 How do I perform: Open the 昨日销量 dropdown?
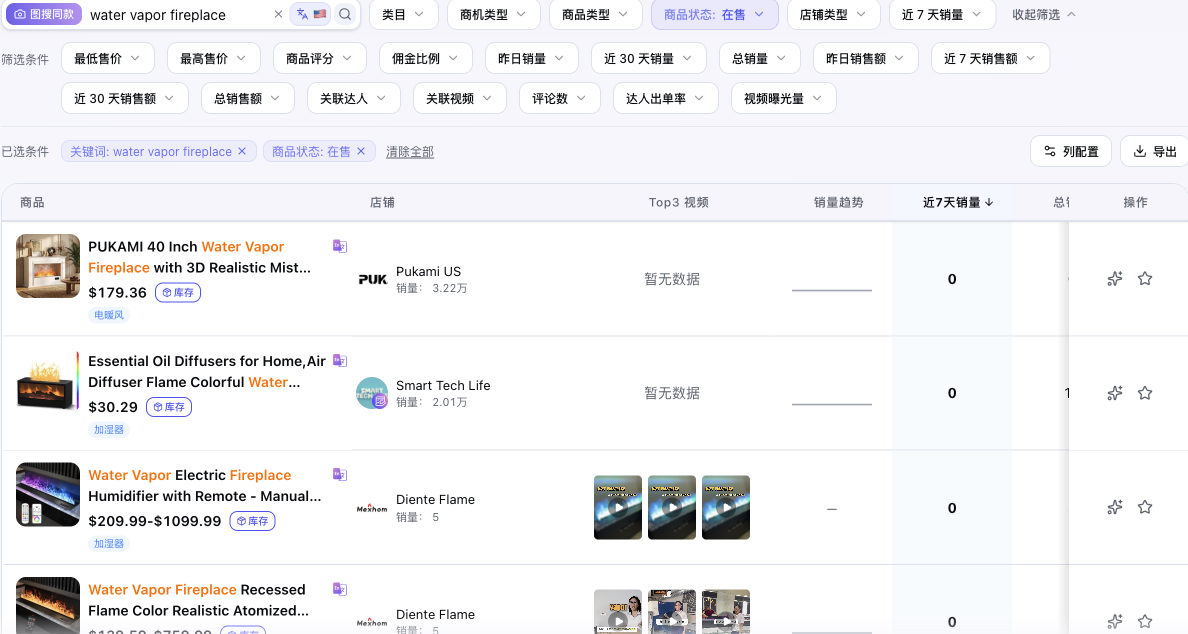pyautogui.click(x=532, y=58)
